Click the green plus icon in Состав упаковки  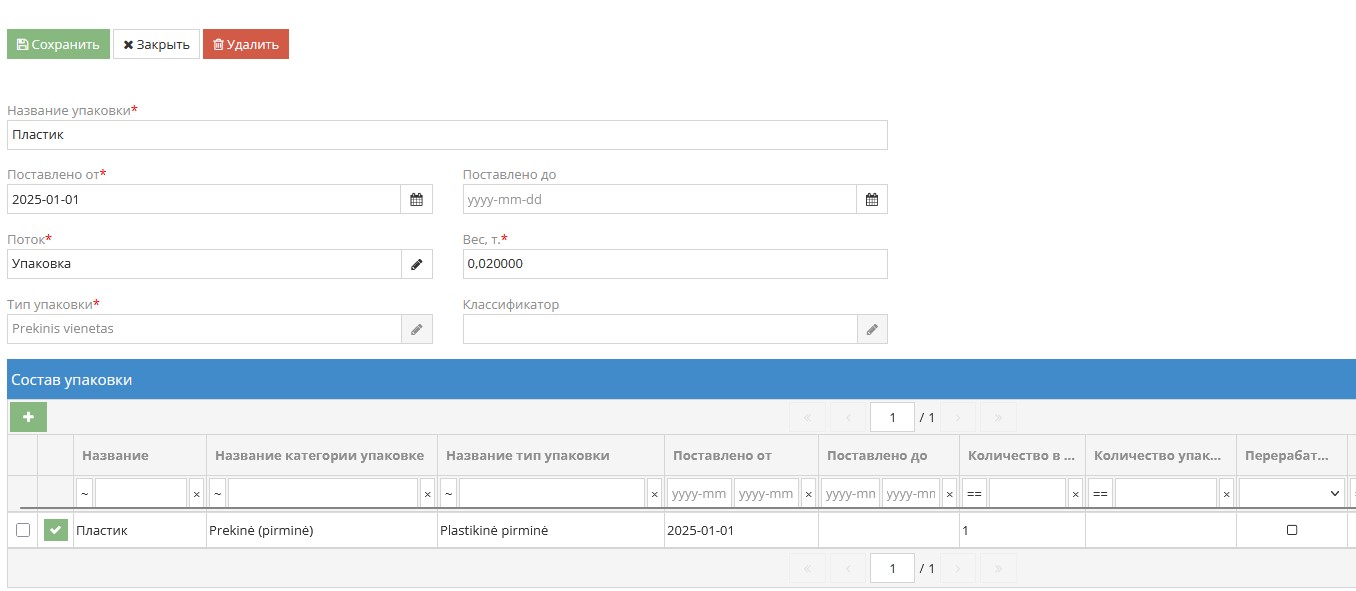[28, 416]
